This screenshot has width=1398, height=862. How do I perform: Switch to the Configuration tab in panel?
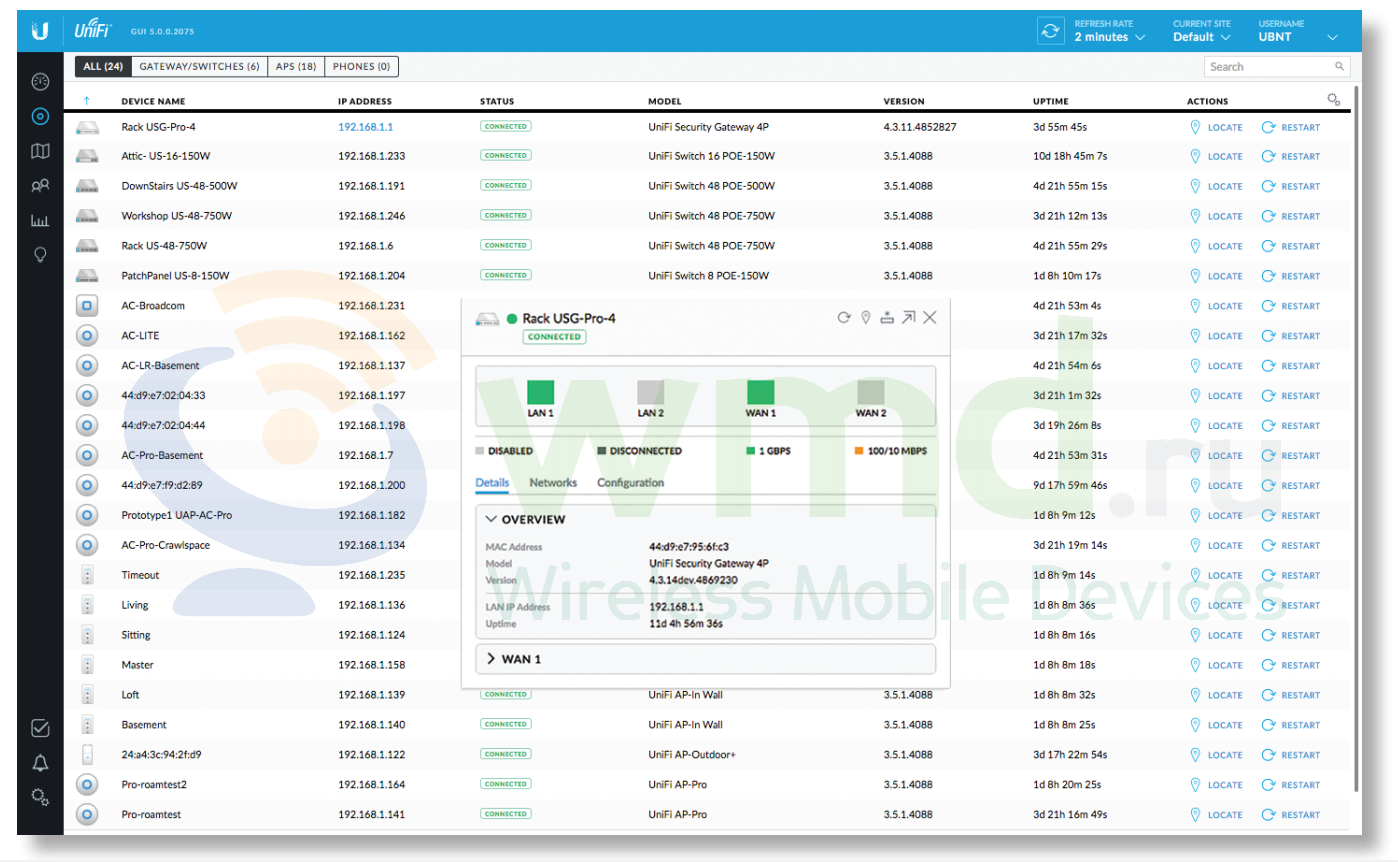click(x=631, y=483)
